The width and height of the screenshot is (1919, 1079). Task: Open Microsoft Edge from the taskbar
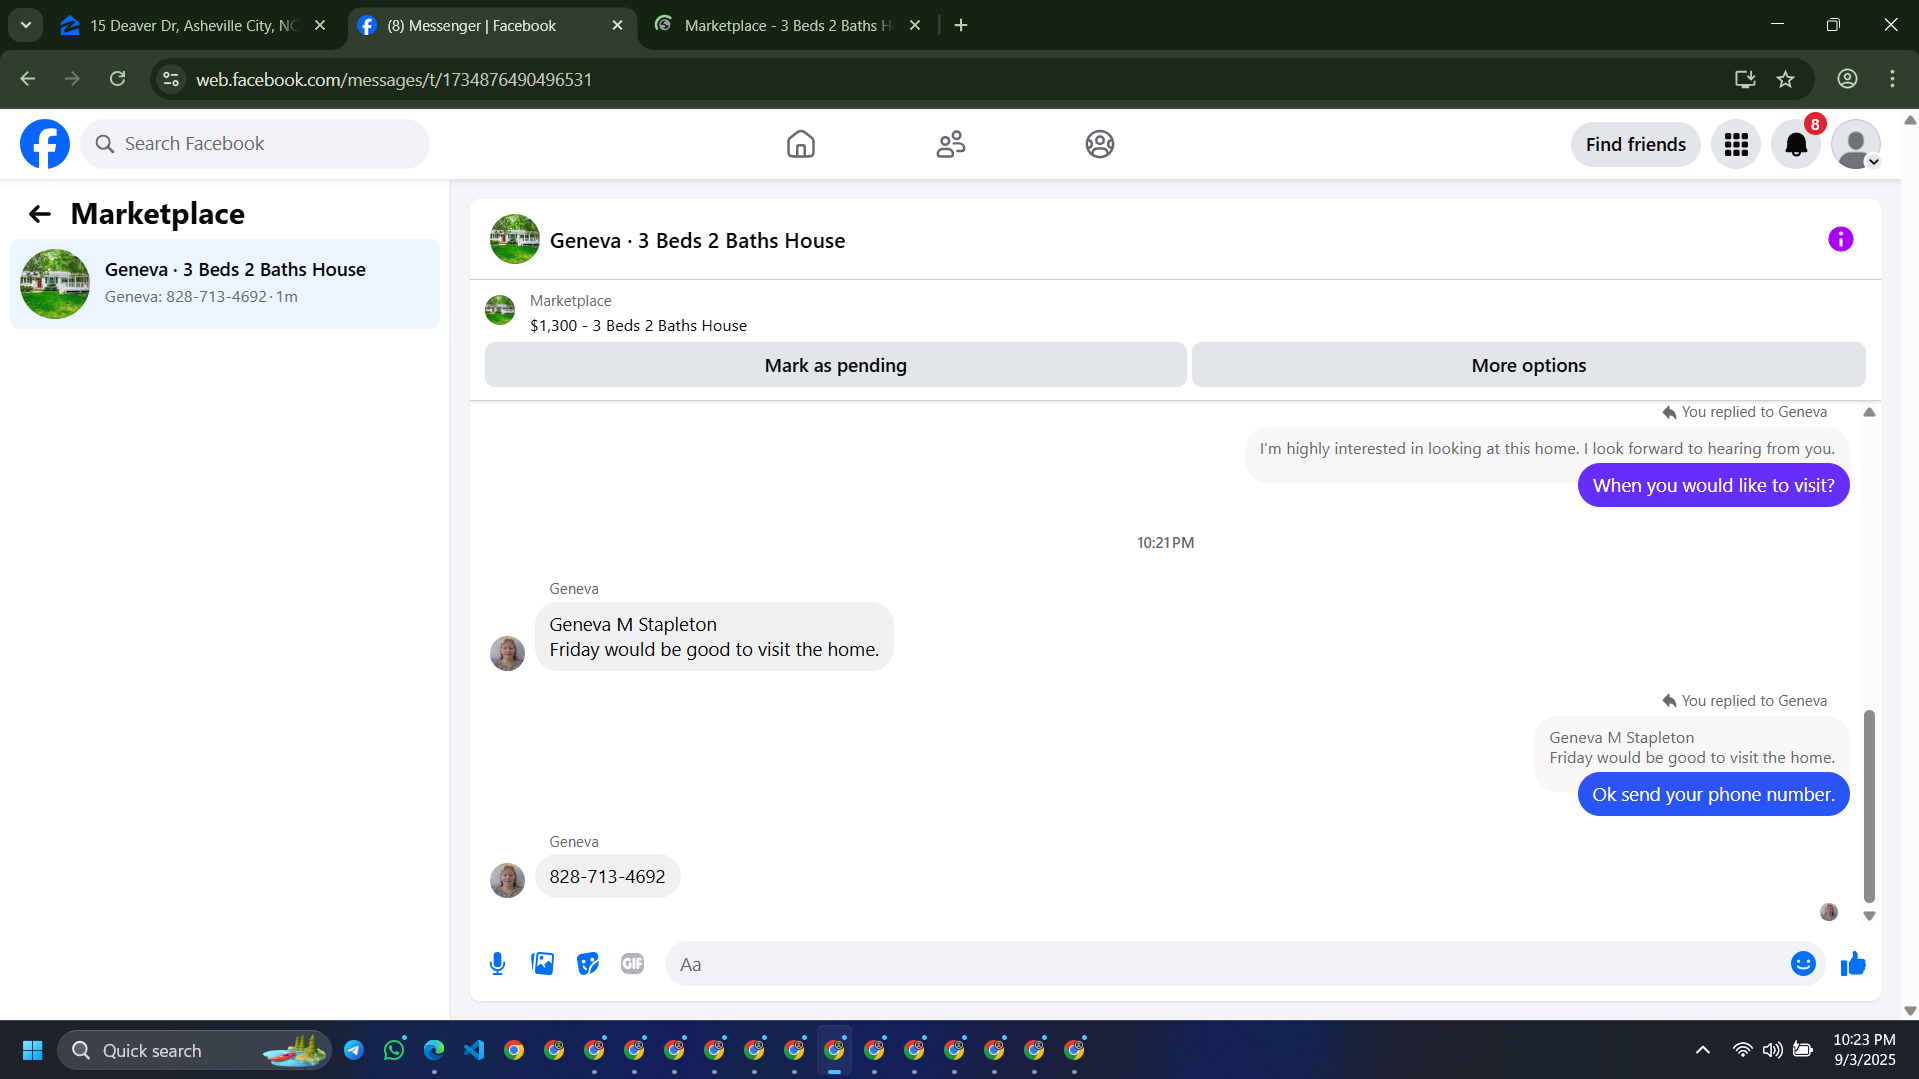434,1050
